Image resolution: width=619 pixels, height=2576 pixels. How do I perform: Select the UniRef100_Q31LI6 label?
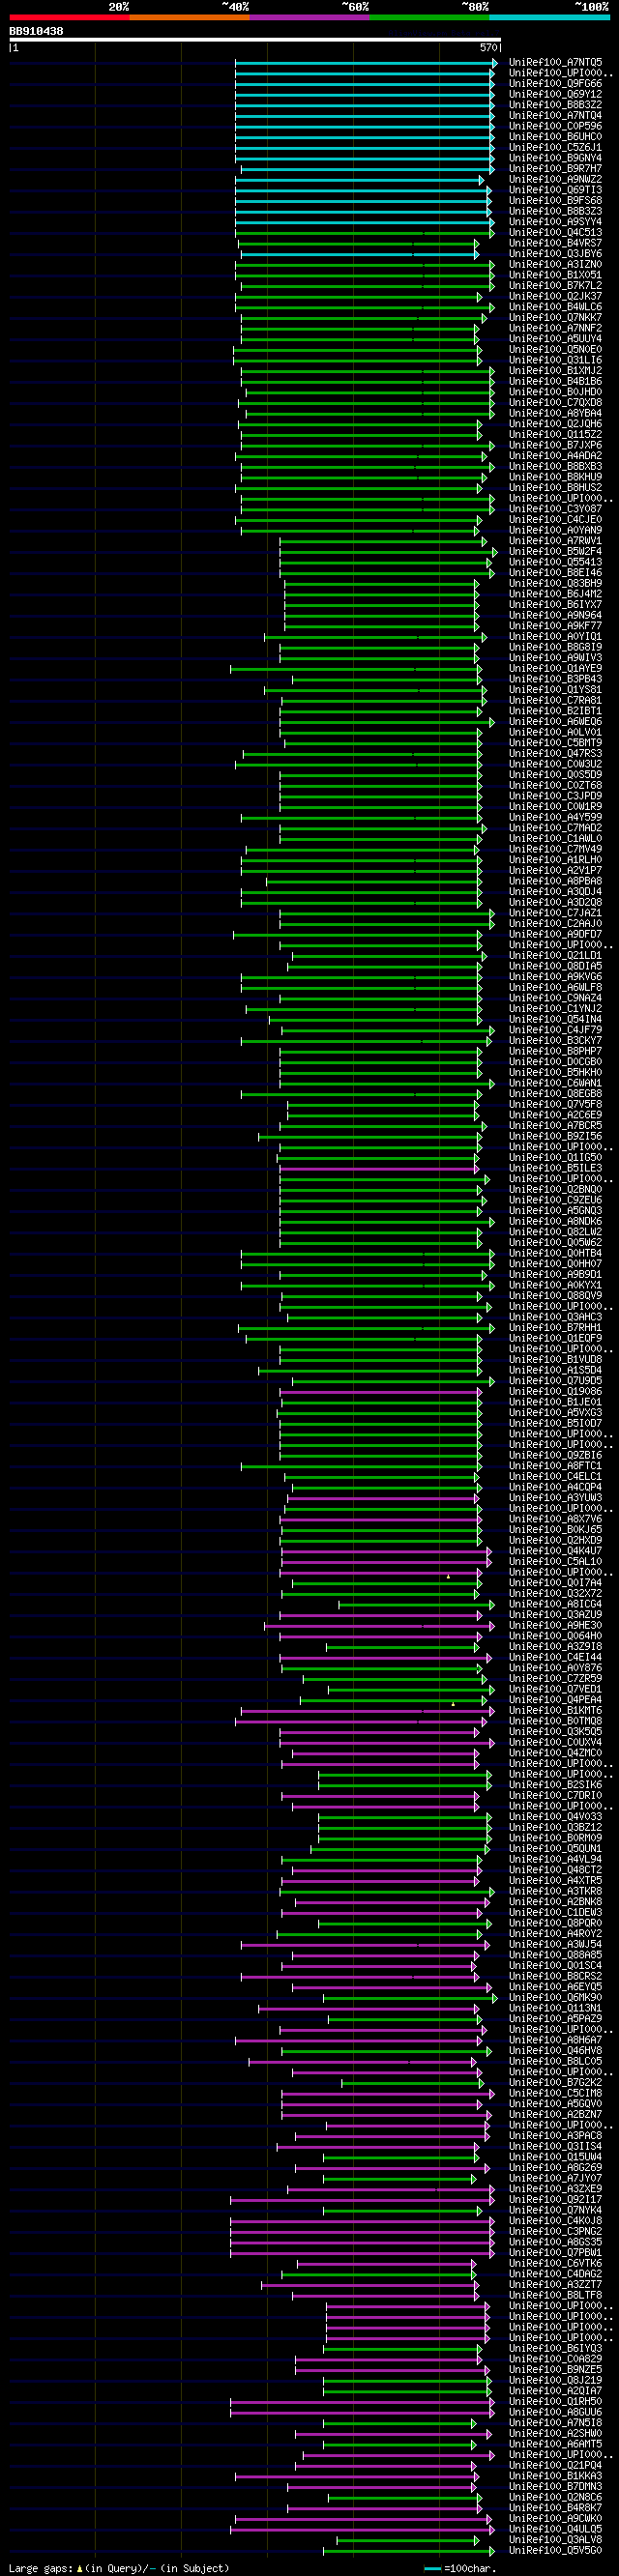(x=555, y=360)
